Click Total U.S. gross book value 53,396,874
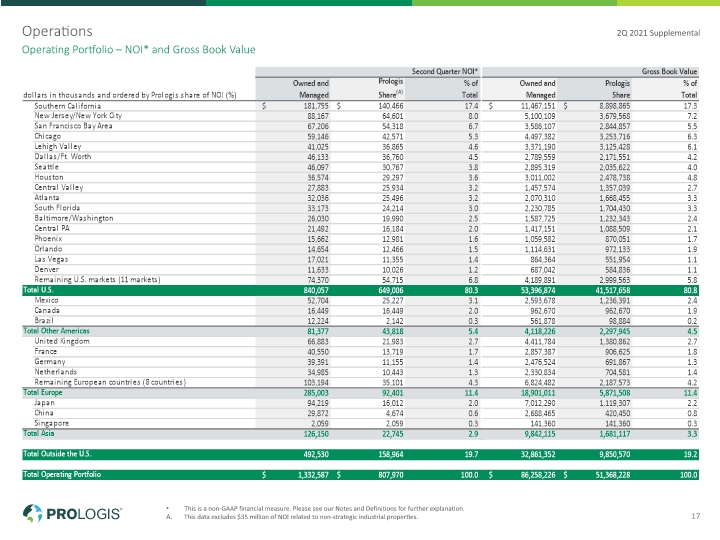Image resolution: width=720 pixels, height=540 pixels. pyautogui.click(x=538, y=290)
